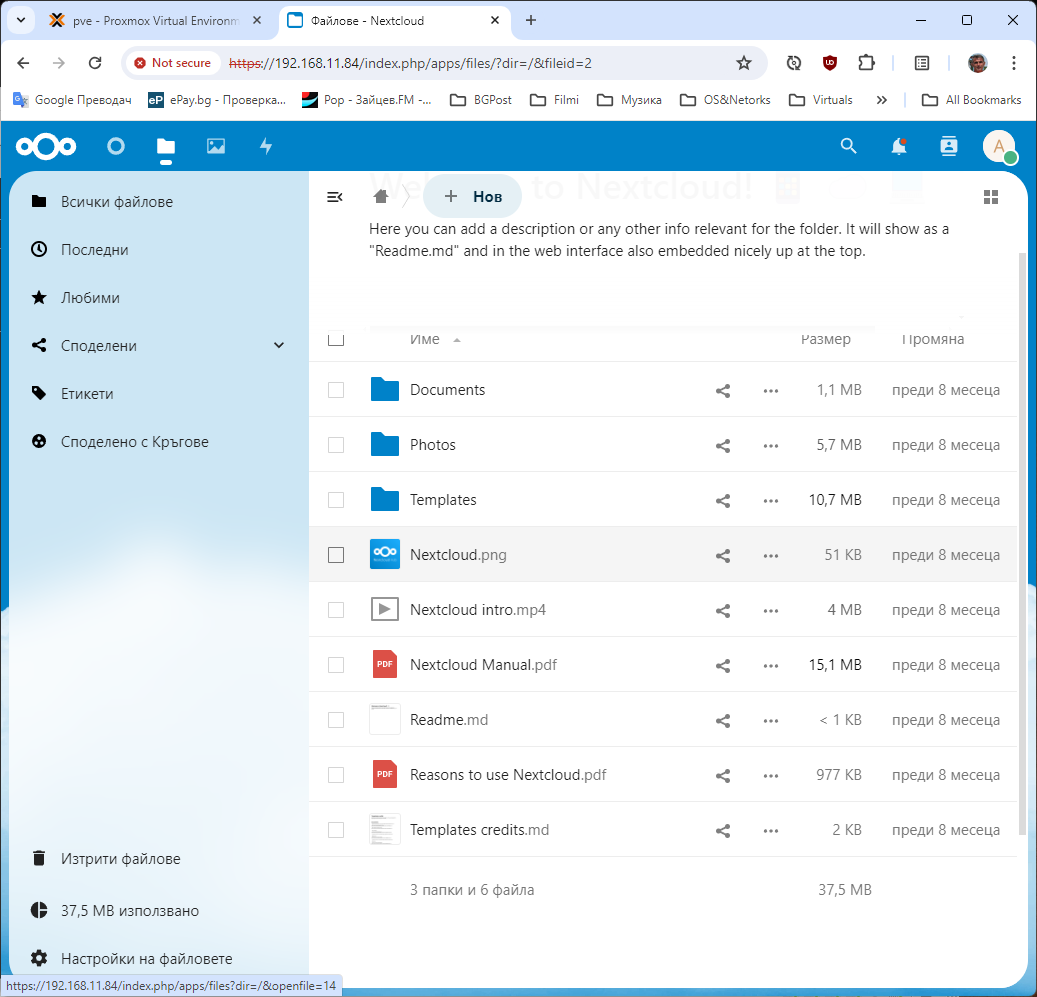Open the Nextcloud logo home link
The height and width of the screenshot is (997, 1037).
click(46, 146)
